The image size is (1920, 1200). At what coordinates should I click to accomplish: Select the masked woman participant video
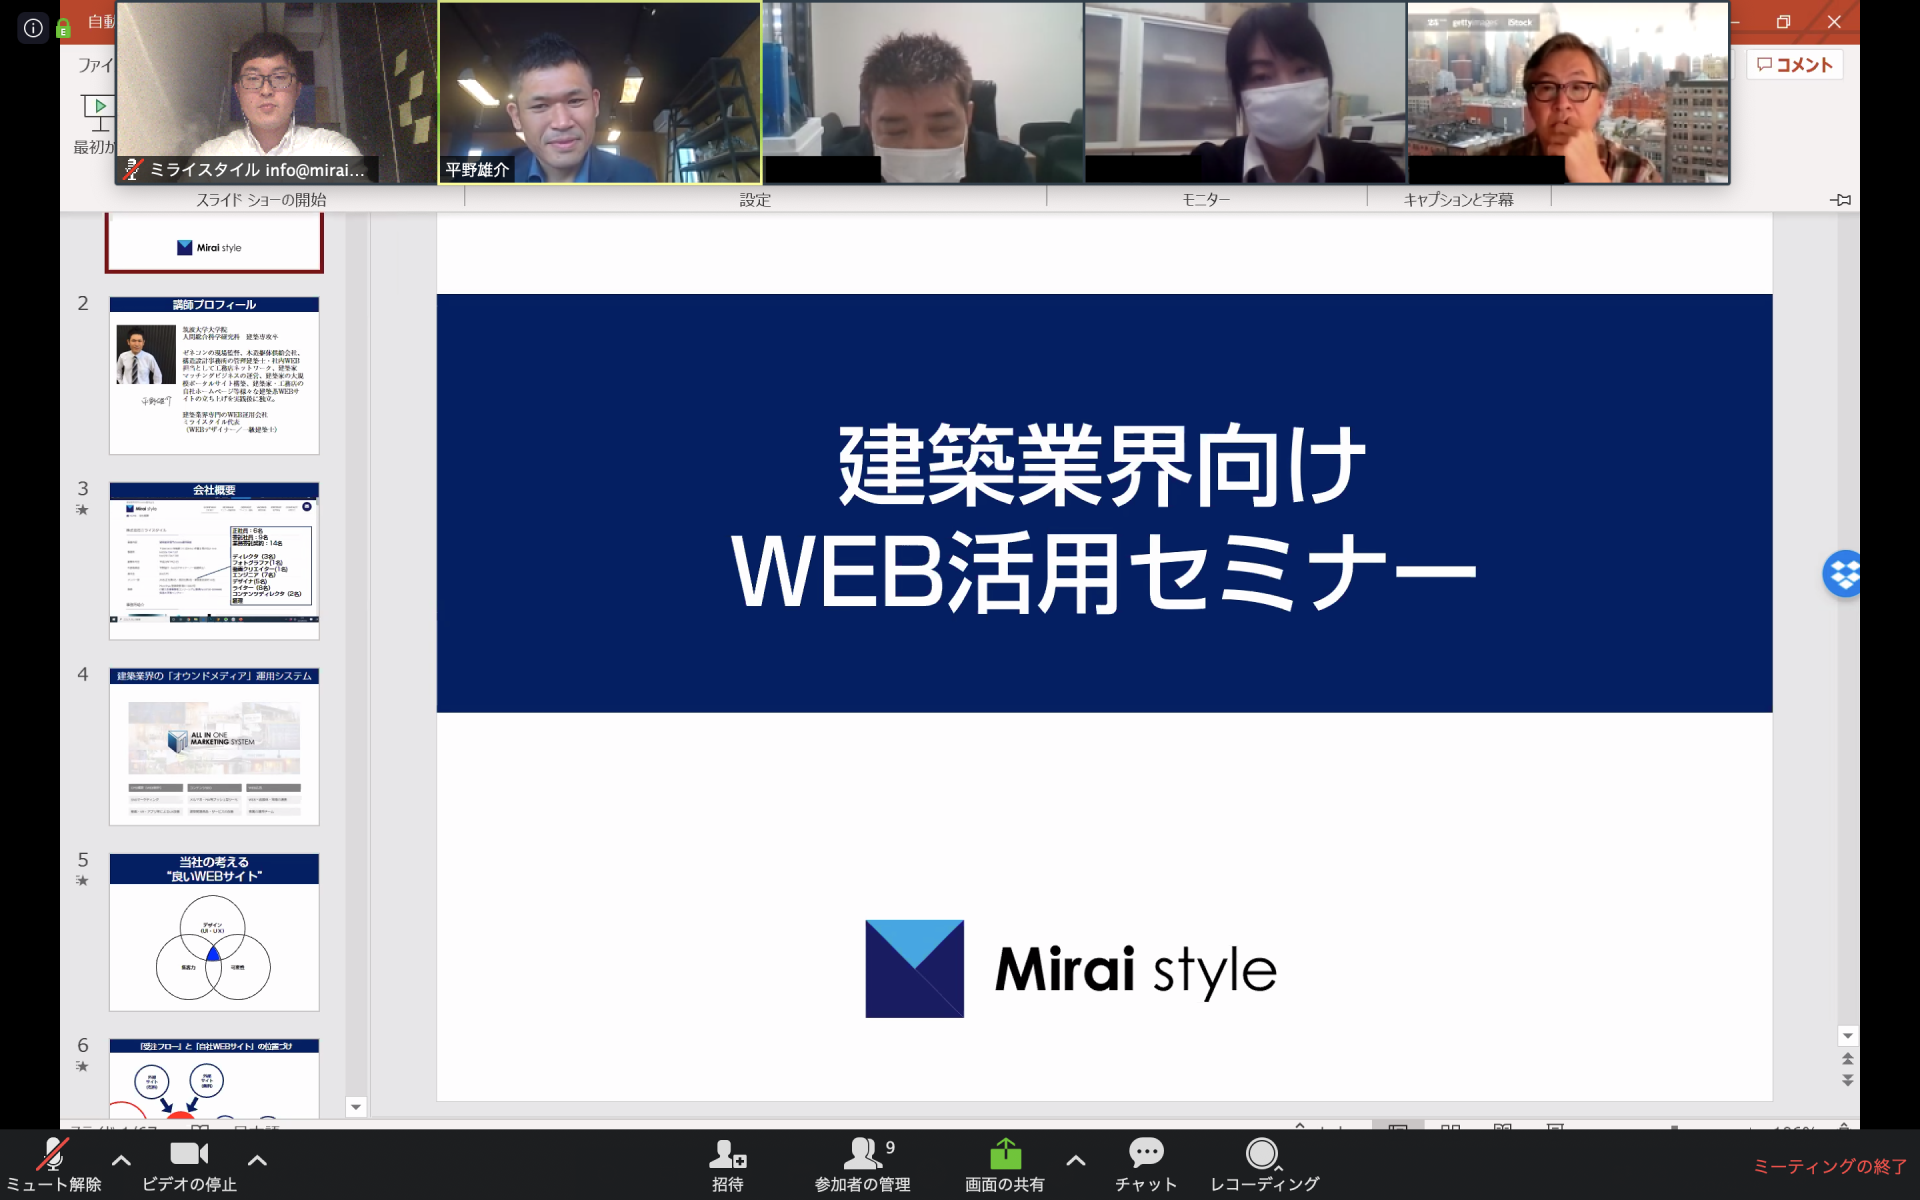pyautogui.click(x=1245, y=93)
